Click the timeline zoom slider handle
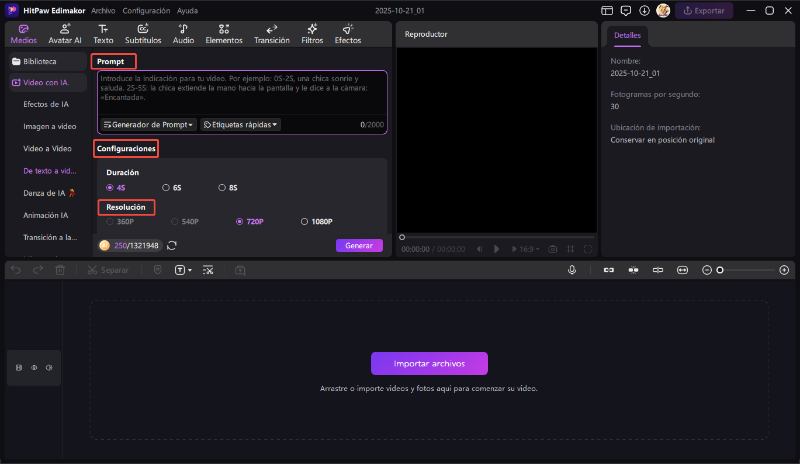 click(720, 270)
